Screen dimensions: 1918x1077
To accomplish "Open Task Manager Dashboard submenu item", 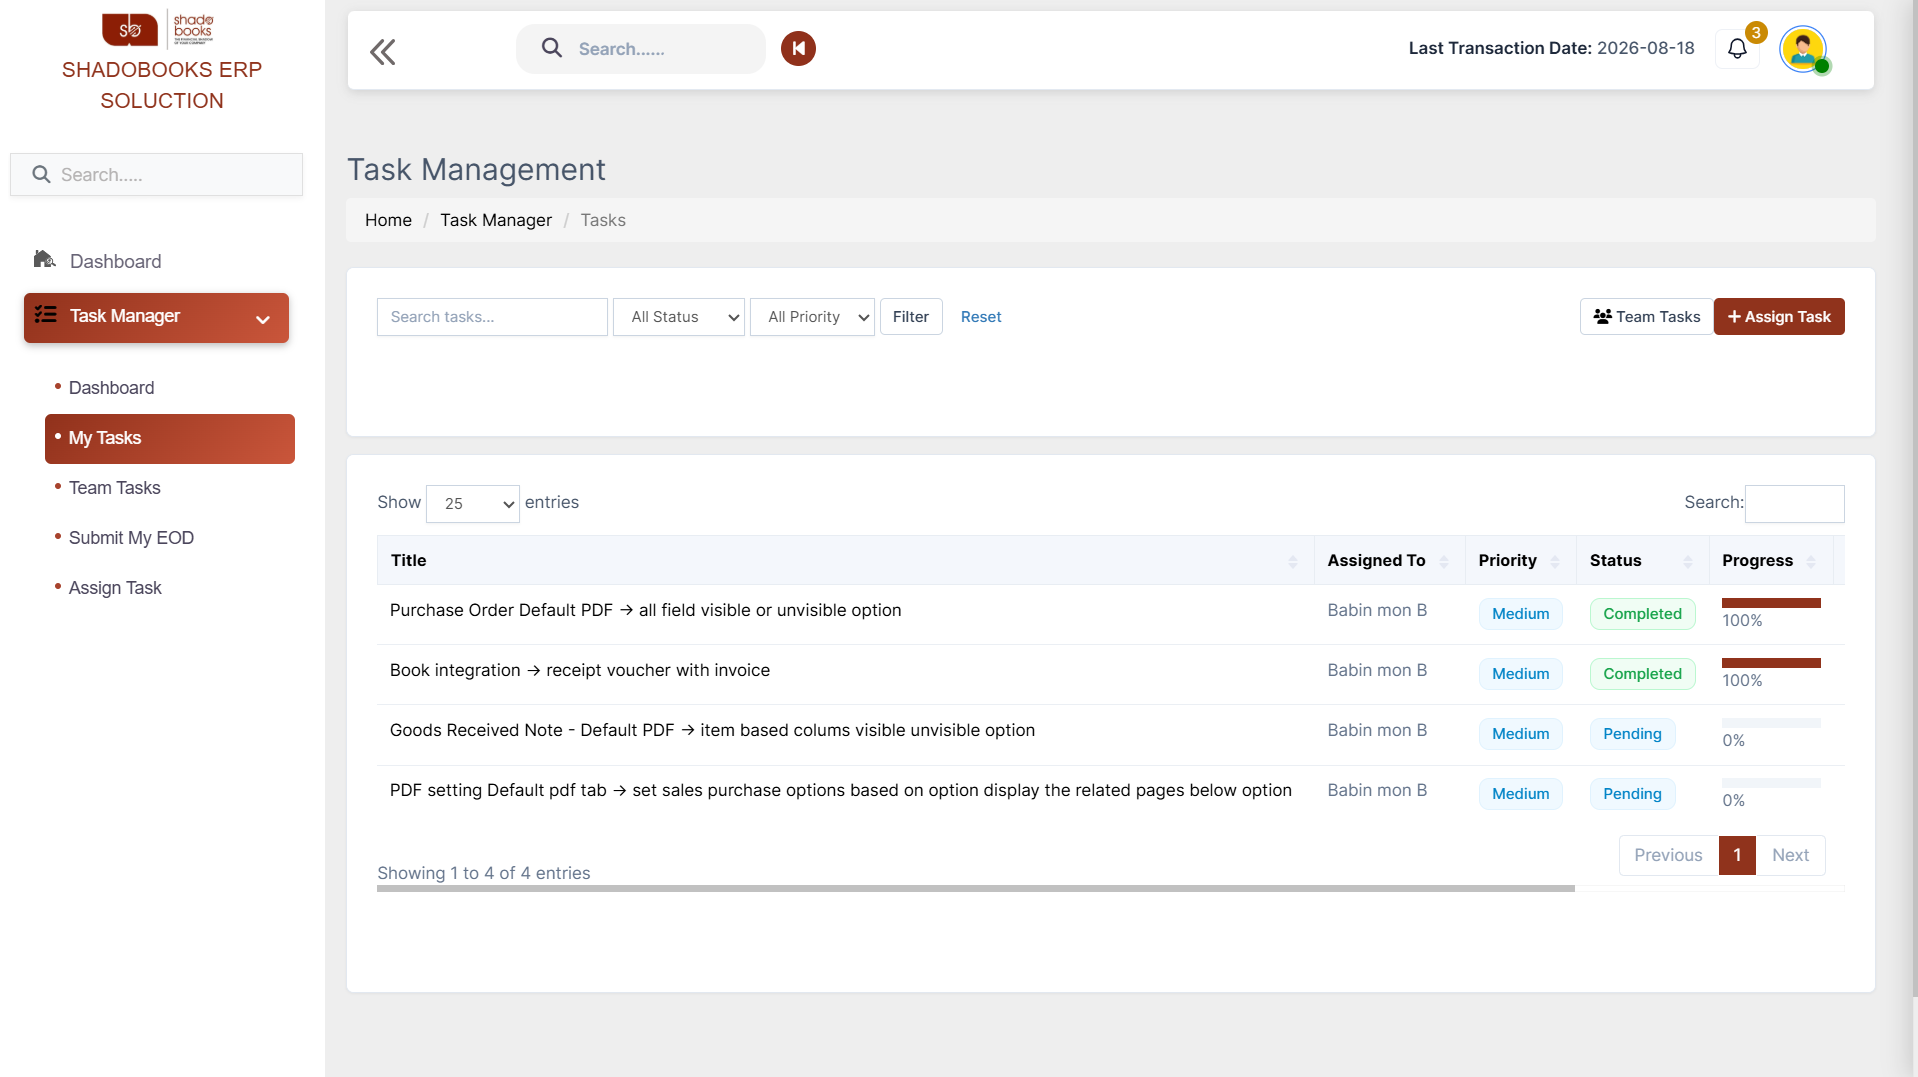I will click(111, 388).
